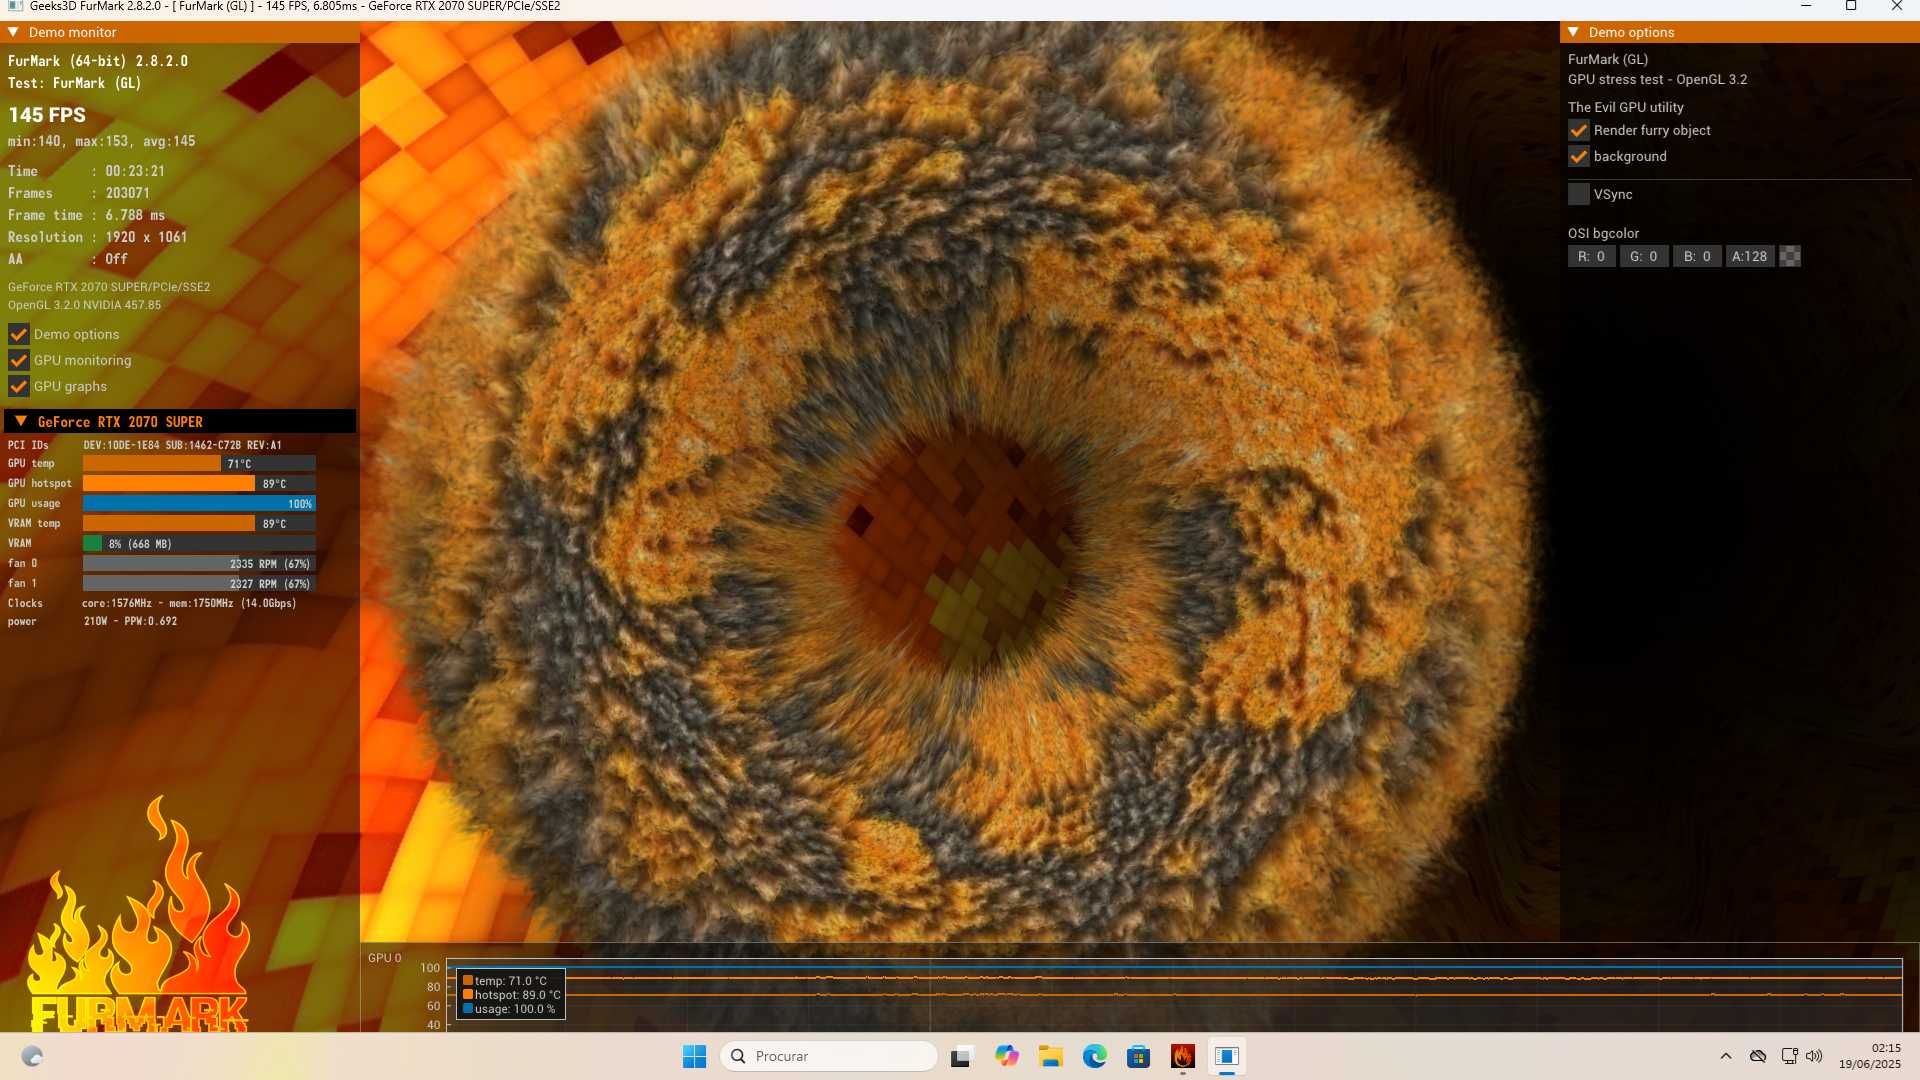Click the GPU usage 100% bar
This screenshot has height=1080, width=1920.
(x=199, y=503)
